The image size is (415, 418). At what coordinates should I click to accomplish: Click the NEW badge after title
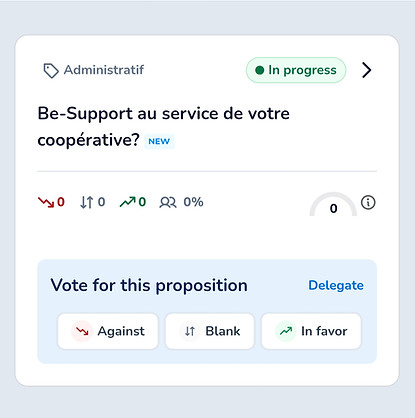(x=159, y=141)
